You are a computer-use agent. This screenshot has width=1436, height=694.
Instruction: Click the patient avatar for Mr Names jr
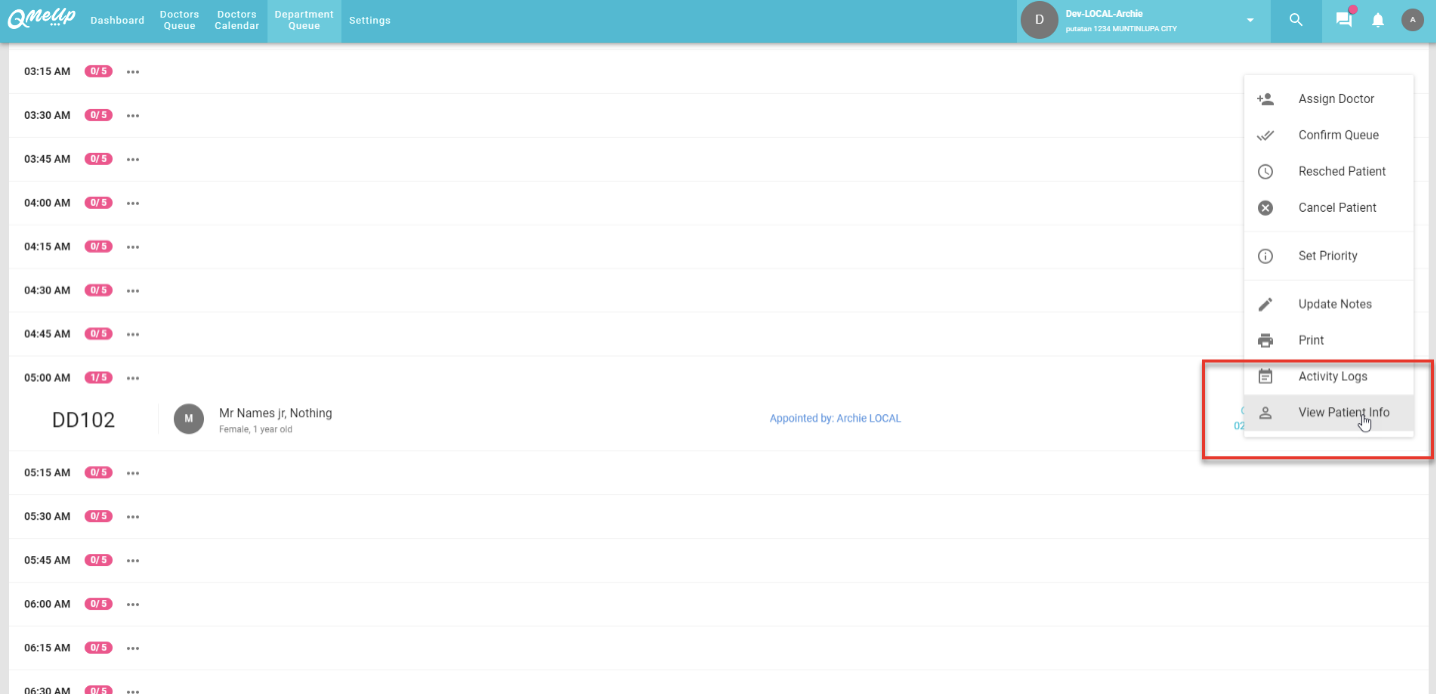(x=189, y=419)
